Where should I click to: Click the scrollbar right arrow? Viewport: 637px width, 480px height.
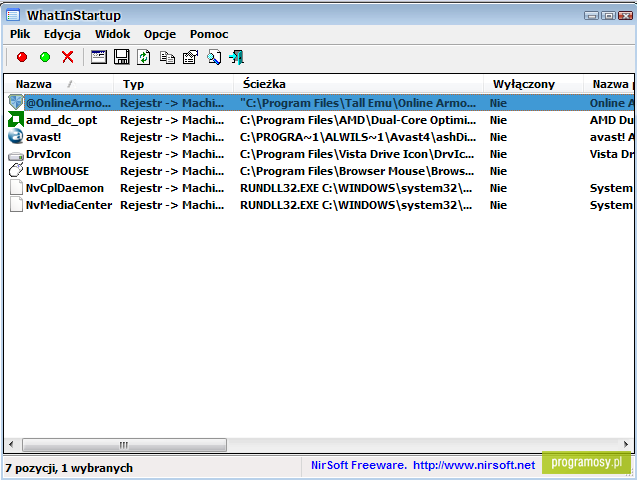point(626,445)
